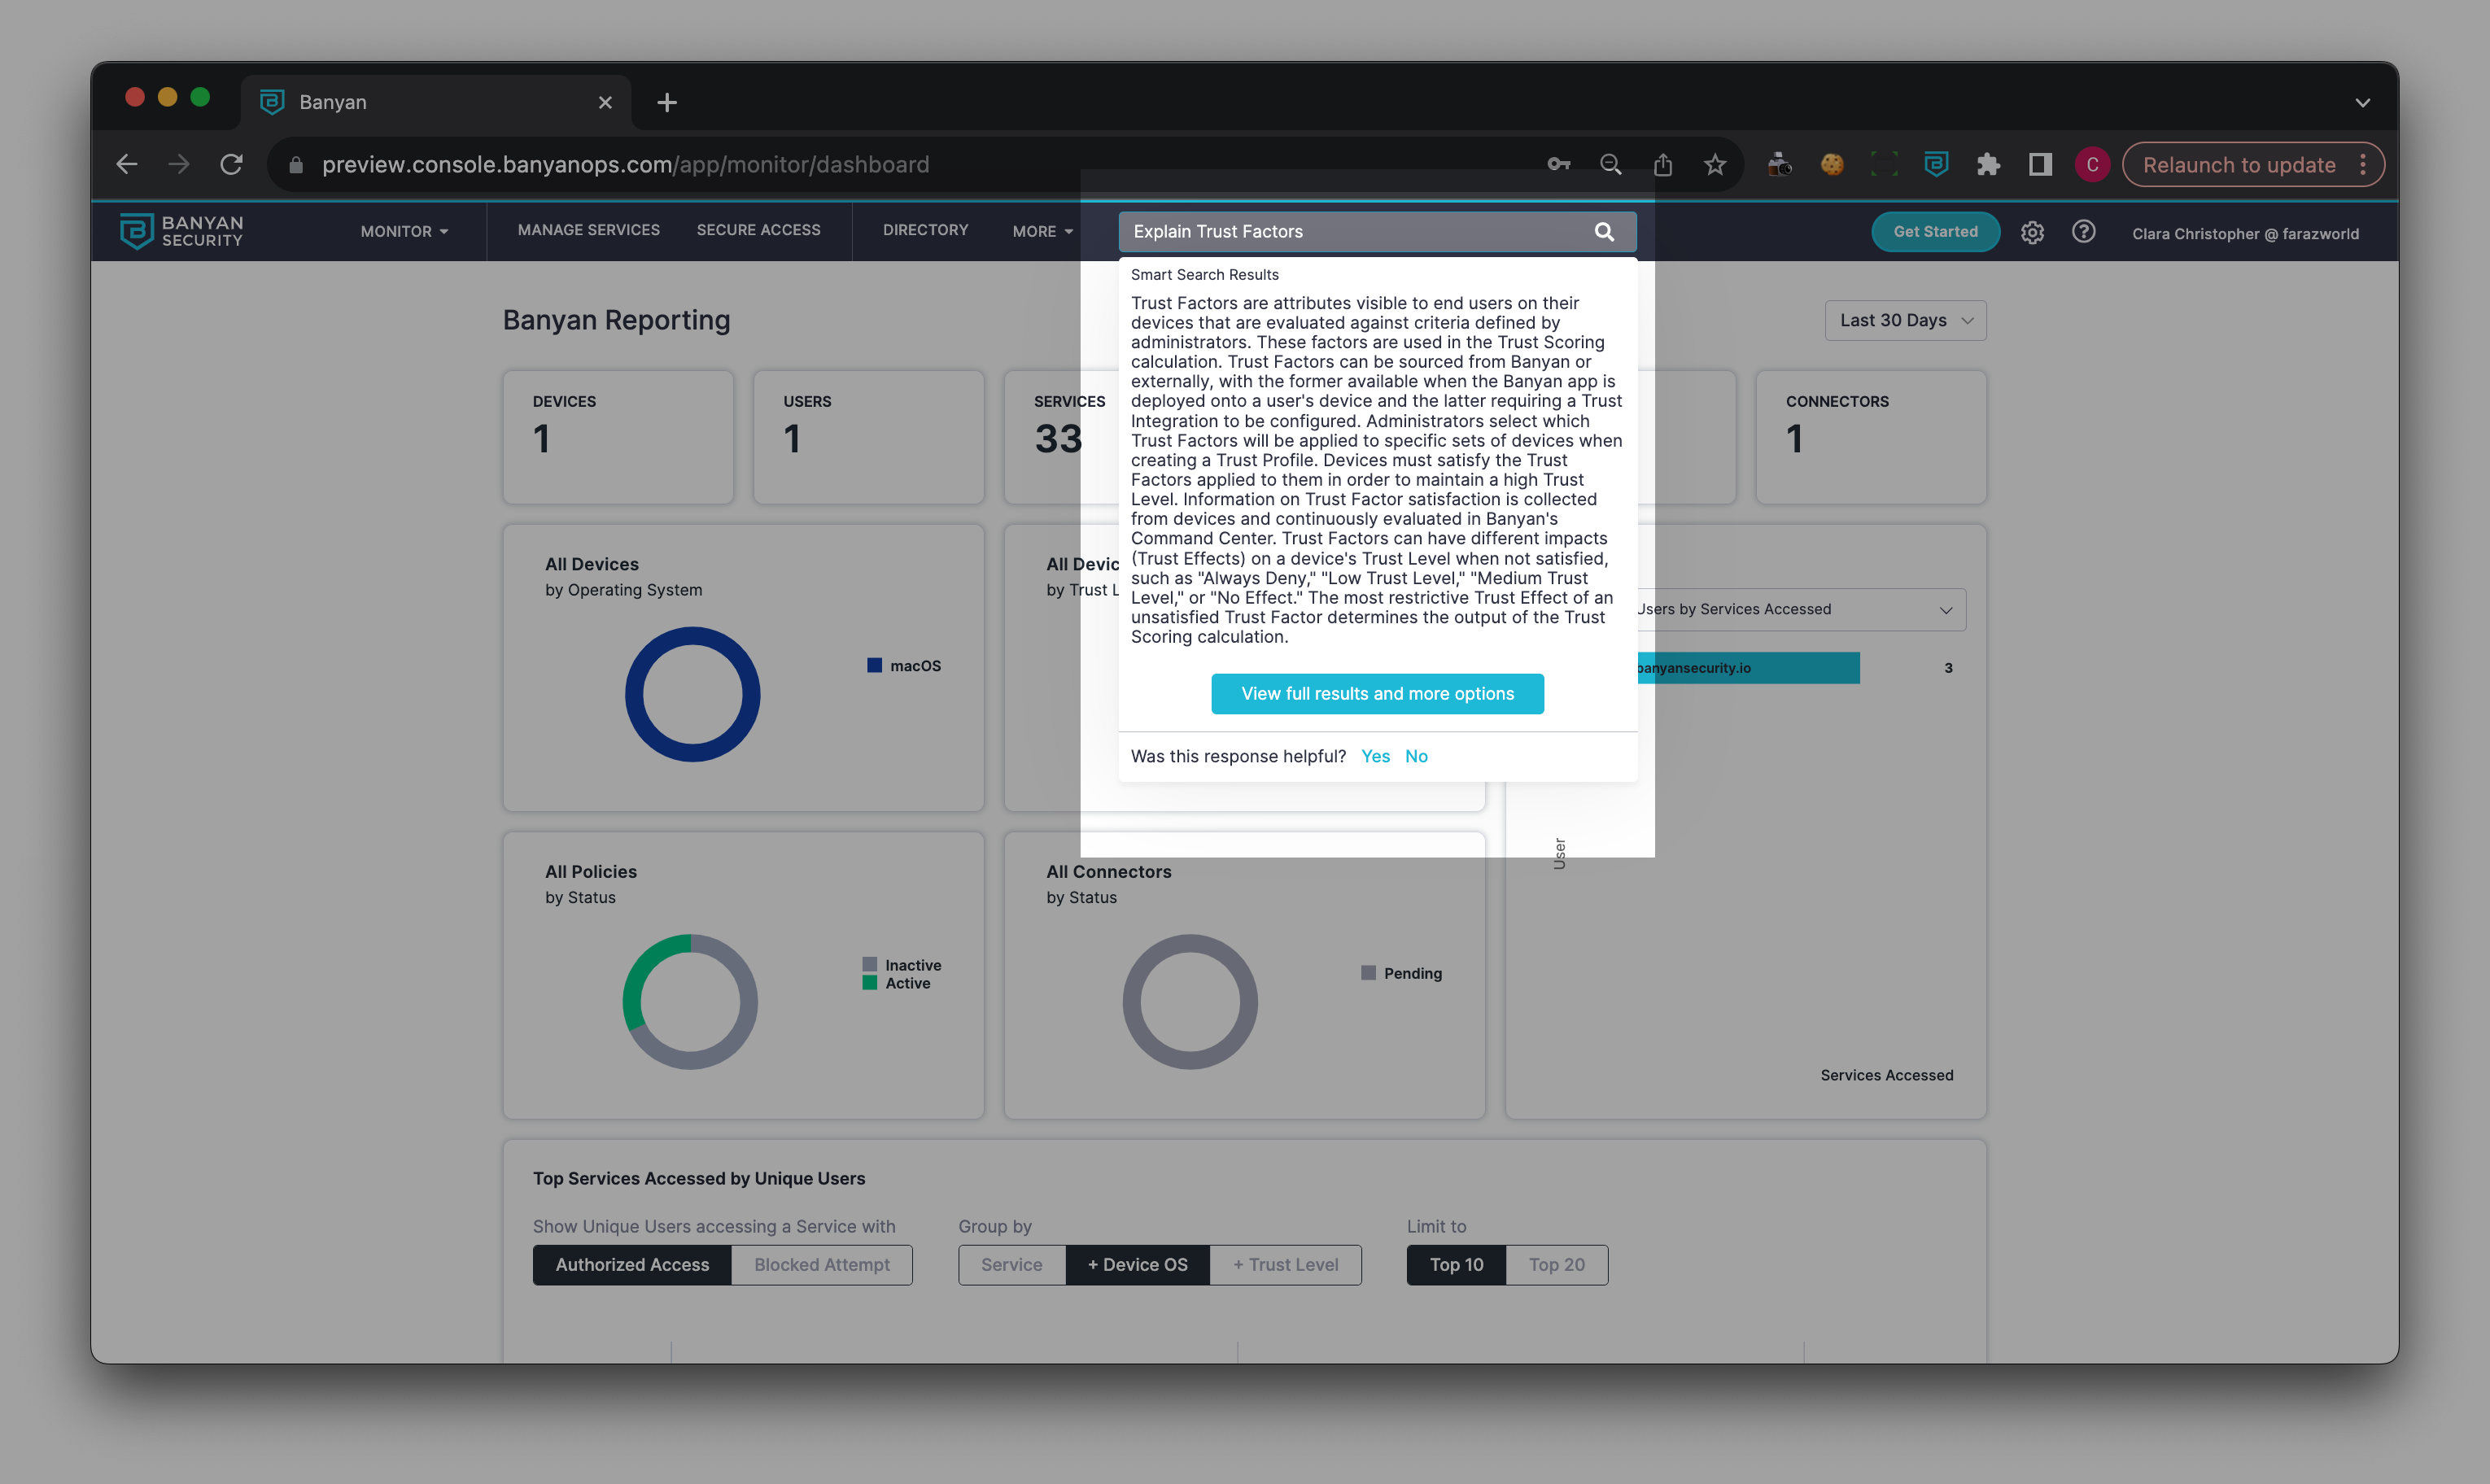Reload the page with the refresh icon
Screen dimensions: 2490x1484
[231, 165]
